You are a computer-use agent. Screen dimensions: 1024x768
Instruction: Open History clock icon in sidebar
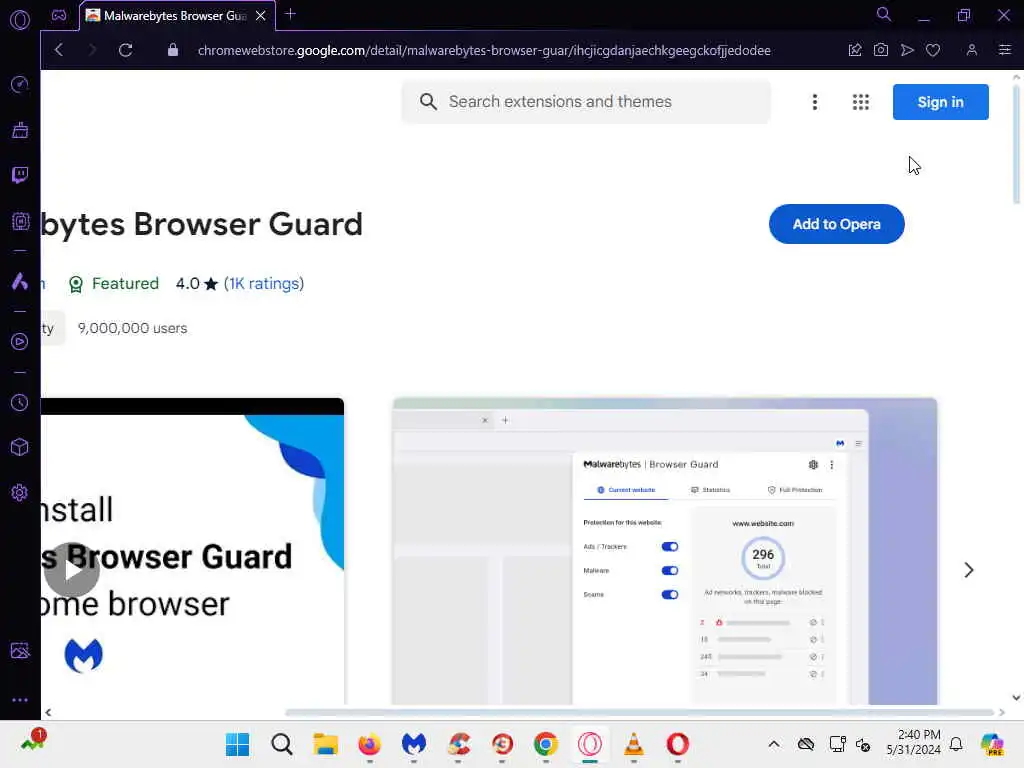pos(20,402)
